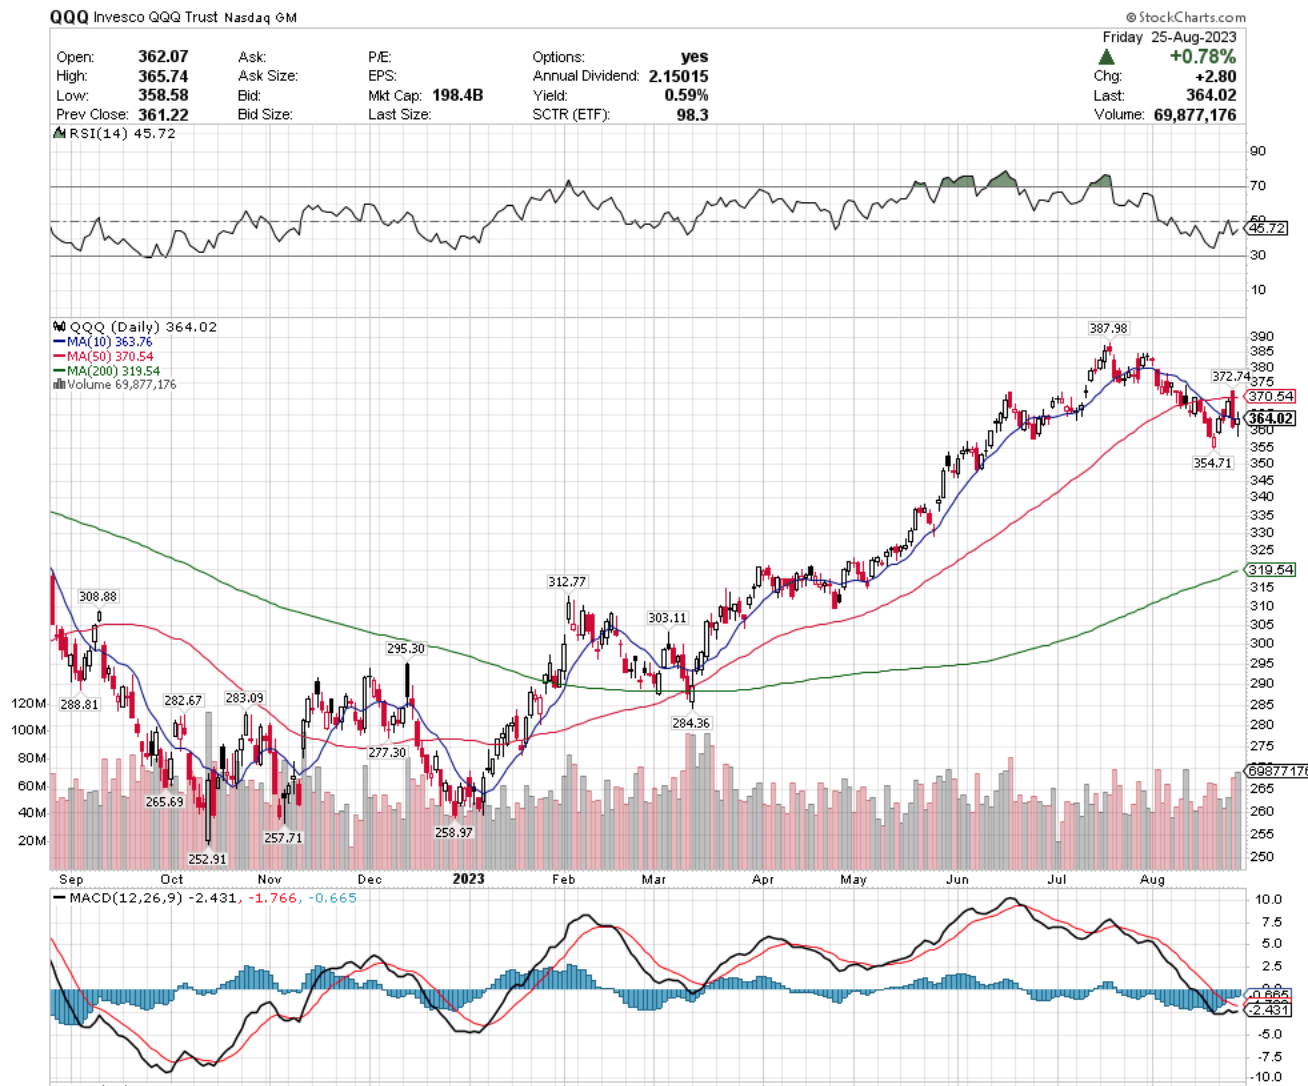Click the '354.71' low price annotation

click(x=1212, y=463)
